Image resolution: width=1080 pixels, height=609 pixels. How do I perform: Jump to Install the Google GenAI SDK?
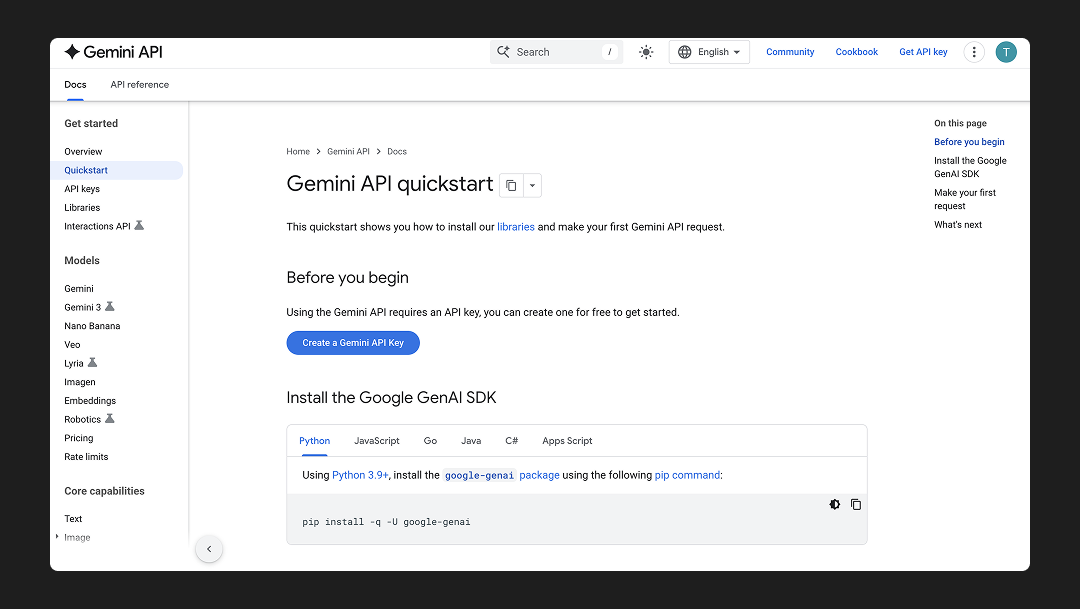(x=970, y=167)
